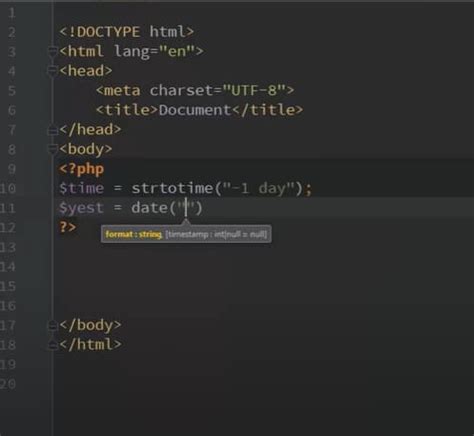This screenshot has width=474, height=436.
Task: Click the DOCTYPE html declaration text
Action: coord(127,32)
